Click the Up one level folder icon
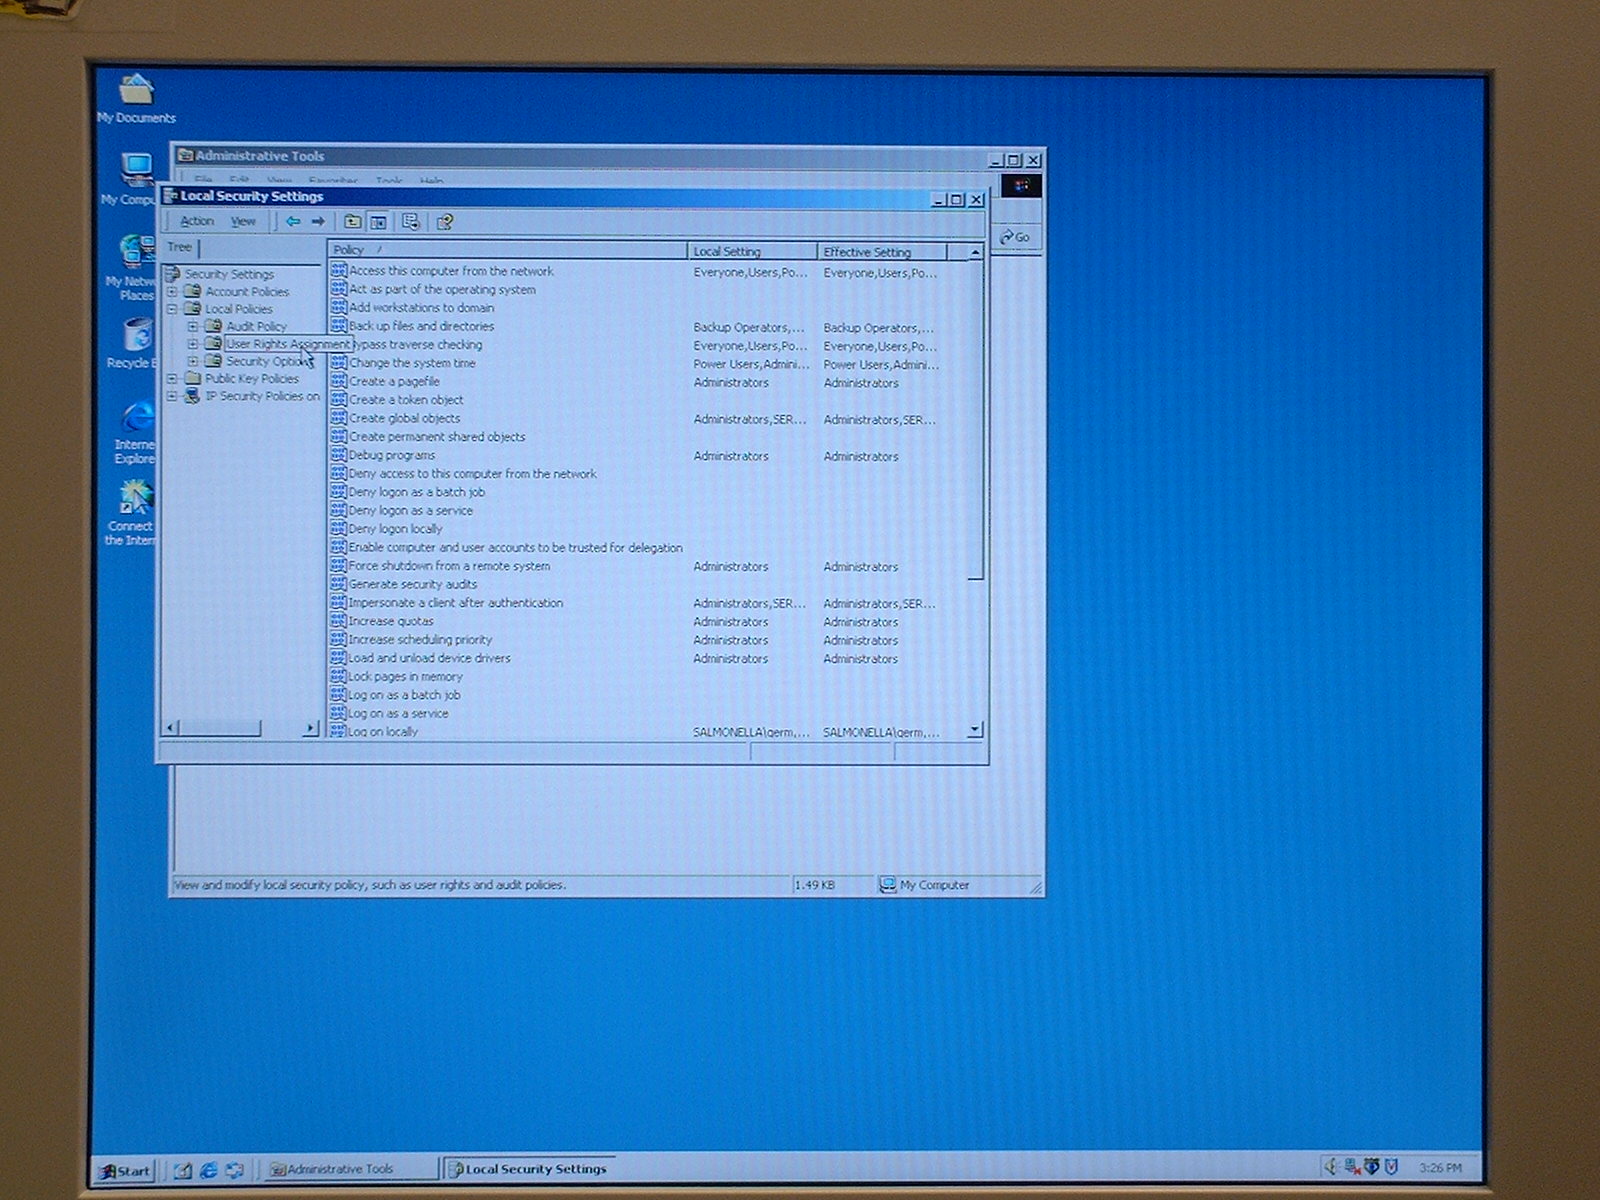 coord(352,222)
